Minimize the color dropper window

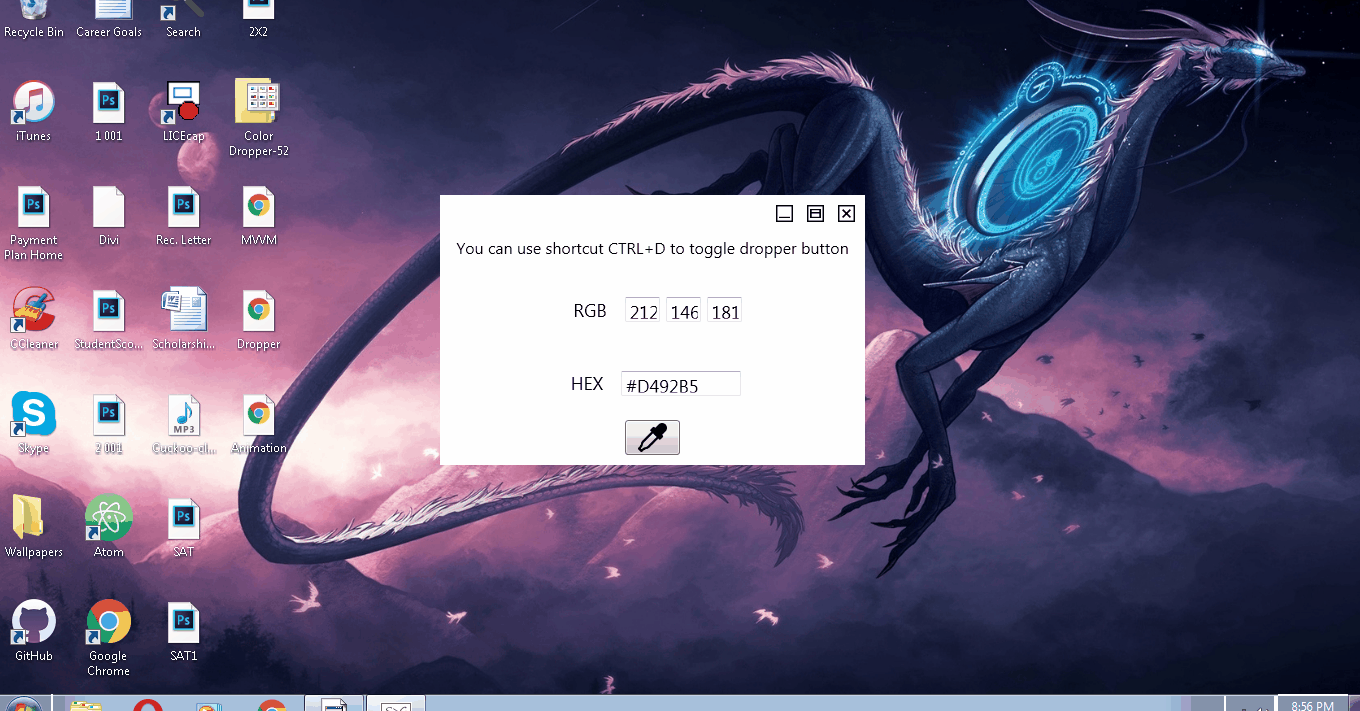pyautogui.click(x=785, y=213)
